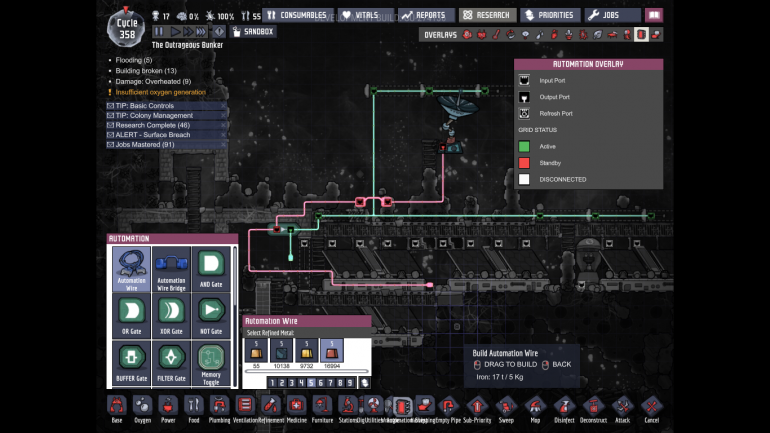Open the Furniture build category
The height and width of the screenshot is (433, 770).
322,409
